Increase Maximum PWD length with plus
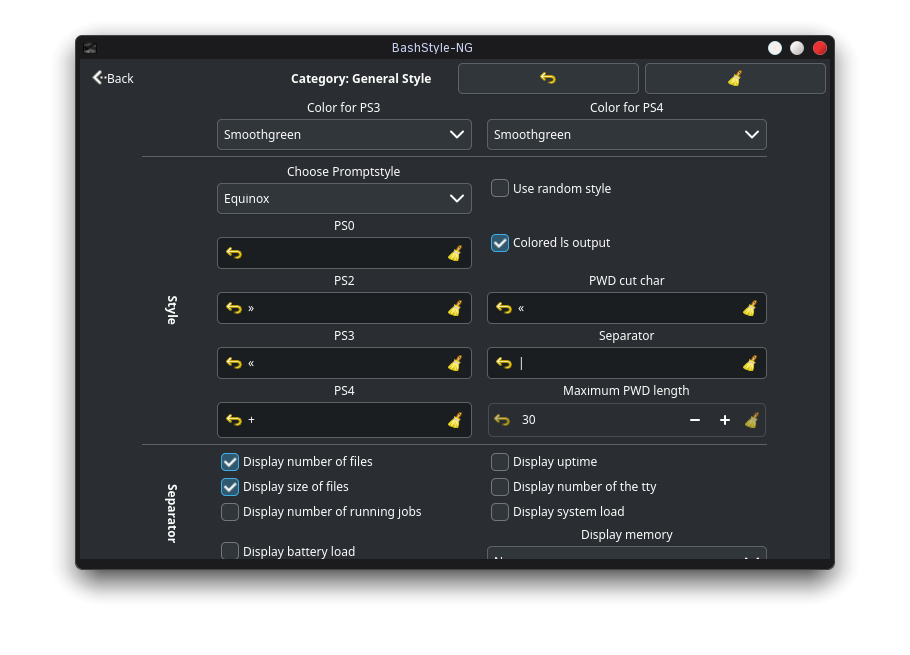 tap(725, 420)
